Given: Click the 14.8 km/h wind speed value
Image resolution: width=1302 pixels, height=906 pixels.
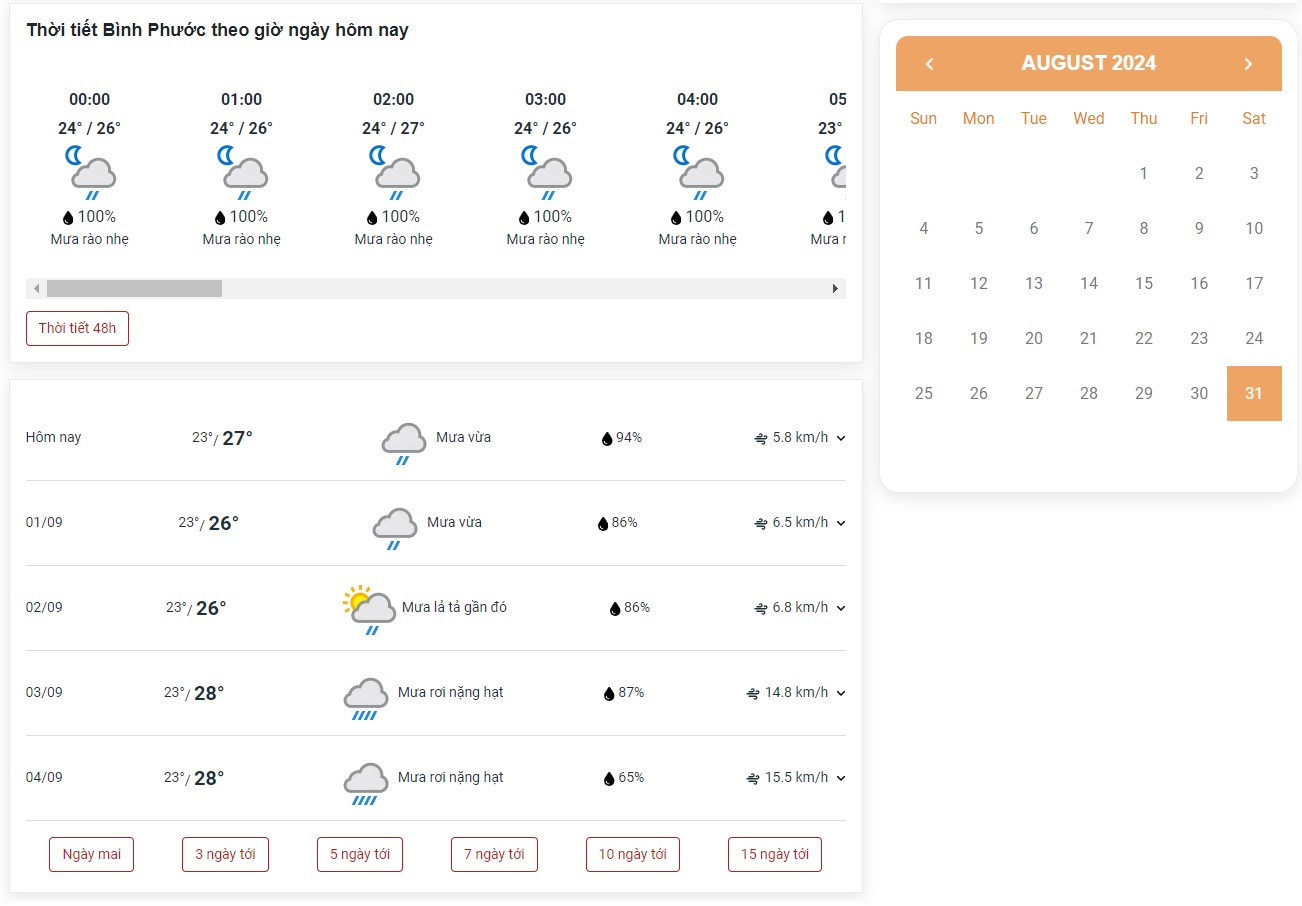Looking at the screenshot, I should [x=796, y=692].
